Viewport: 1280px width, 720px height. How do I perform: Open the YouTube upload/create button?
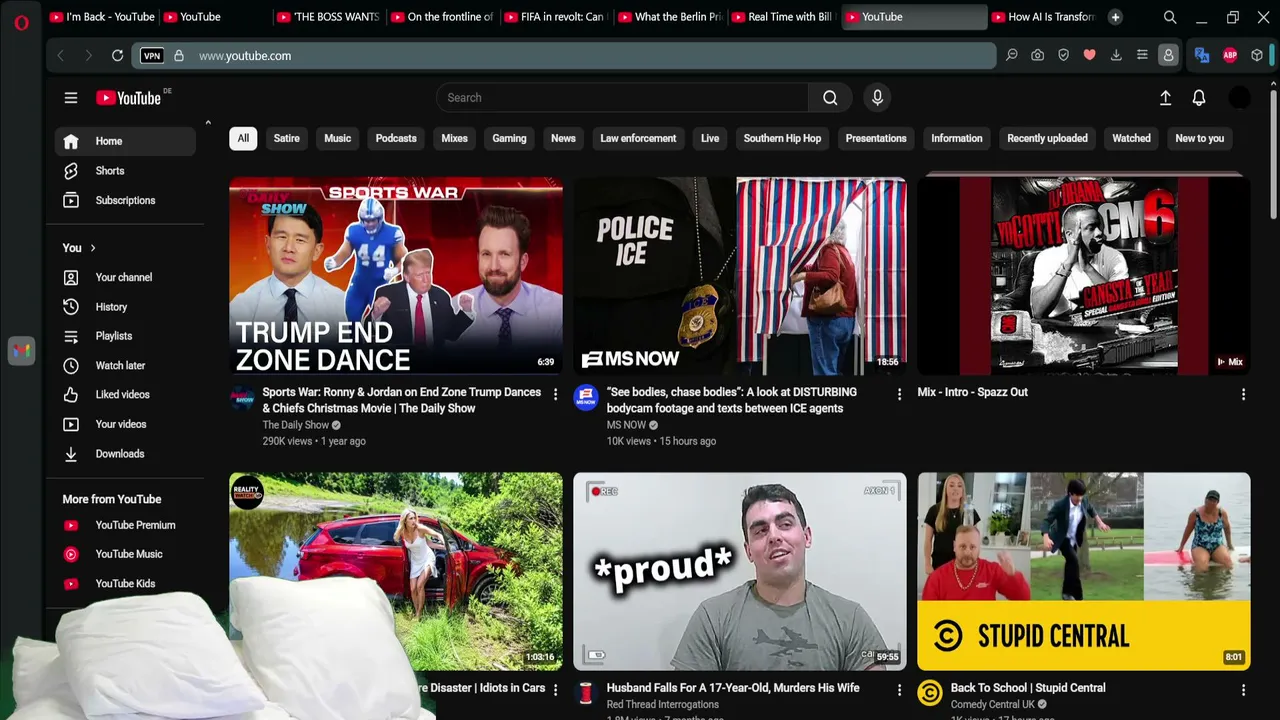coord(1165,98)
